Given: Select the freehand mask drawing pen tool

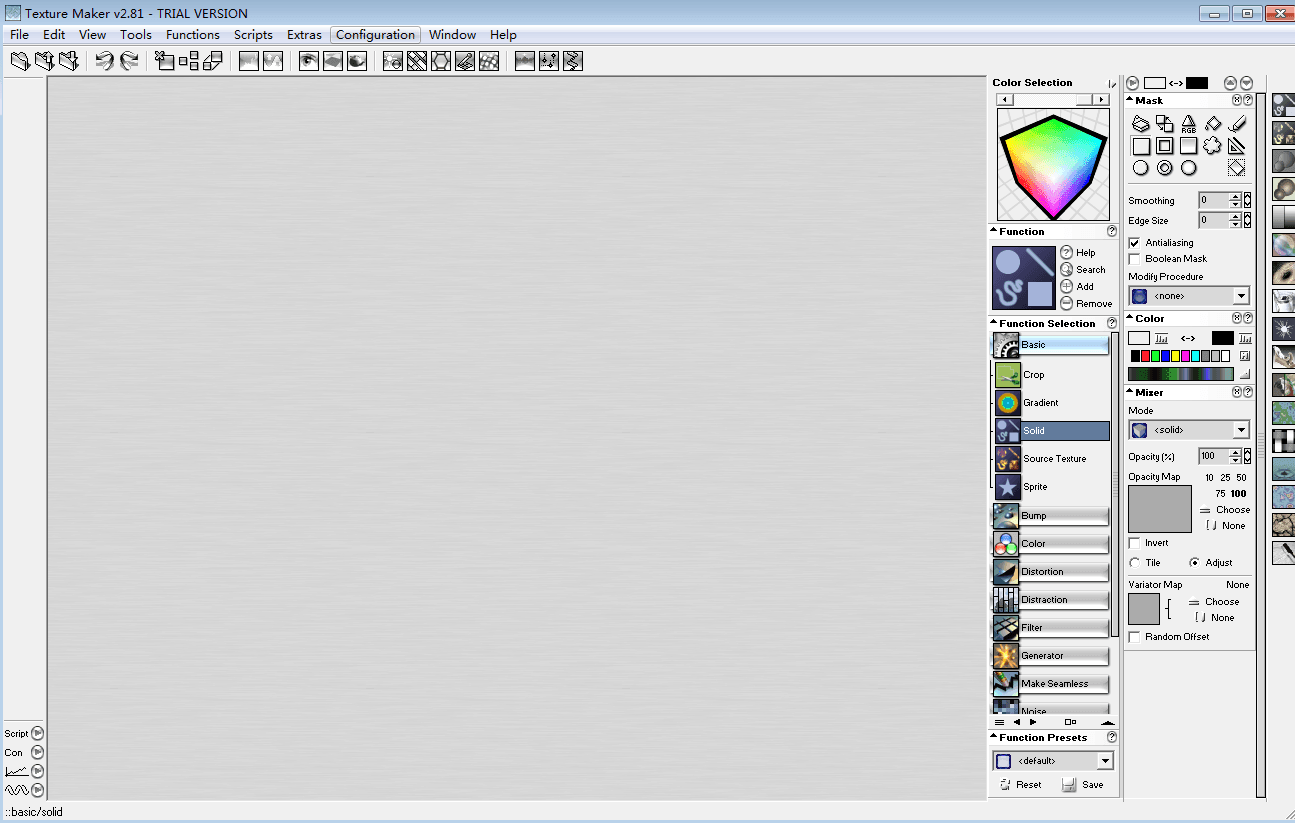Looking at the screenshot, I should 1237,123.
